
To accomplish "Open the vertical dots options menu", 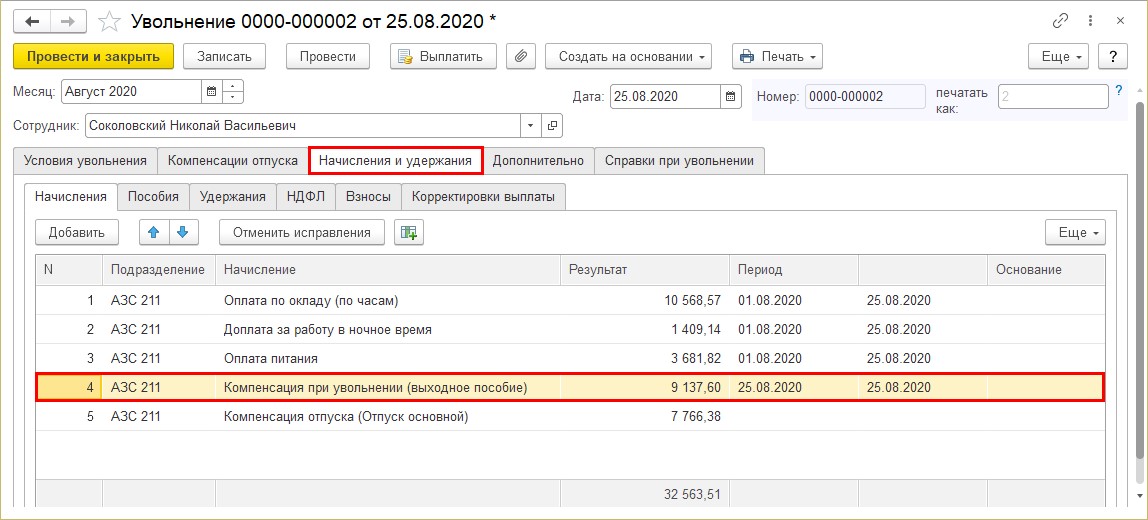I will [x=1090, y=21].
